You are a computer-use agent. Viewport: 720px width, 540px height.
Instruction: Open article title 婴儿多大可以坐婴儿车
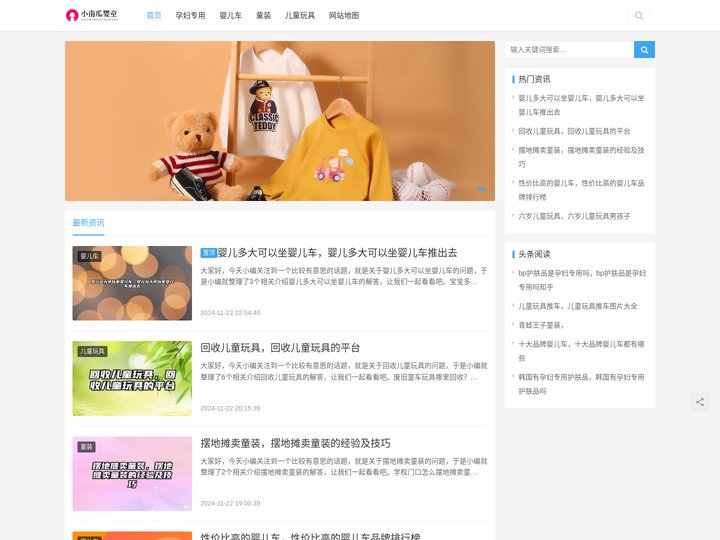click(337, 253)
